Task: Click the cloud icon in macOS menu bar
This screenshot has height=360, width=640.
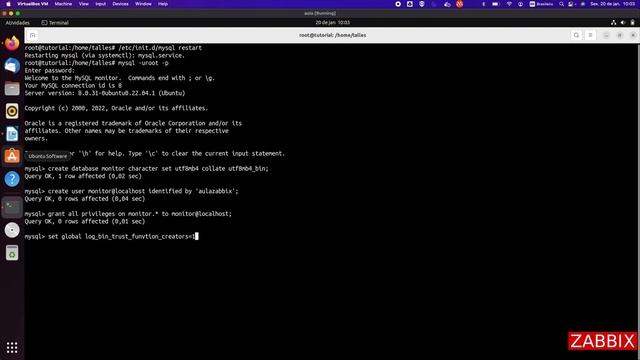Action: [447, 4]
